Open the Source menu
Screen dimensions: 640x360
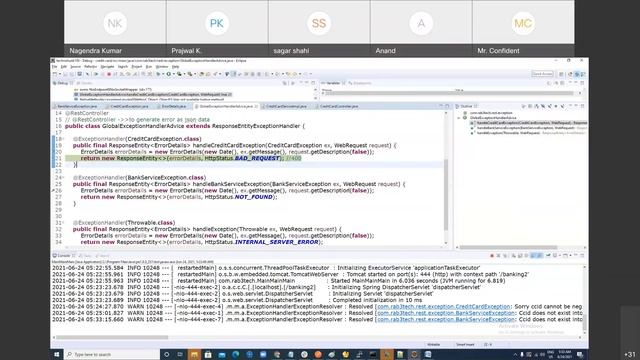76,67
